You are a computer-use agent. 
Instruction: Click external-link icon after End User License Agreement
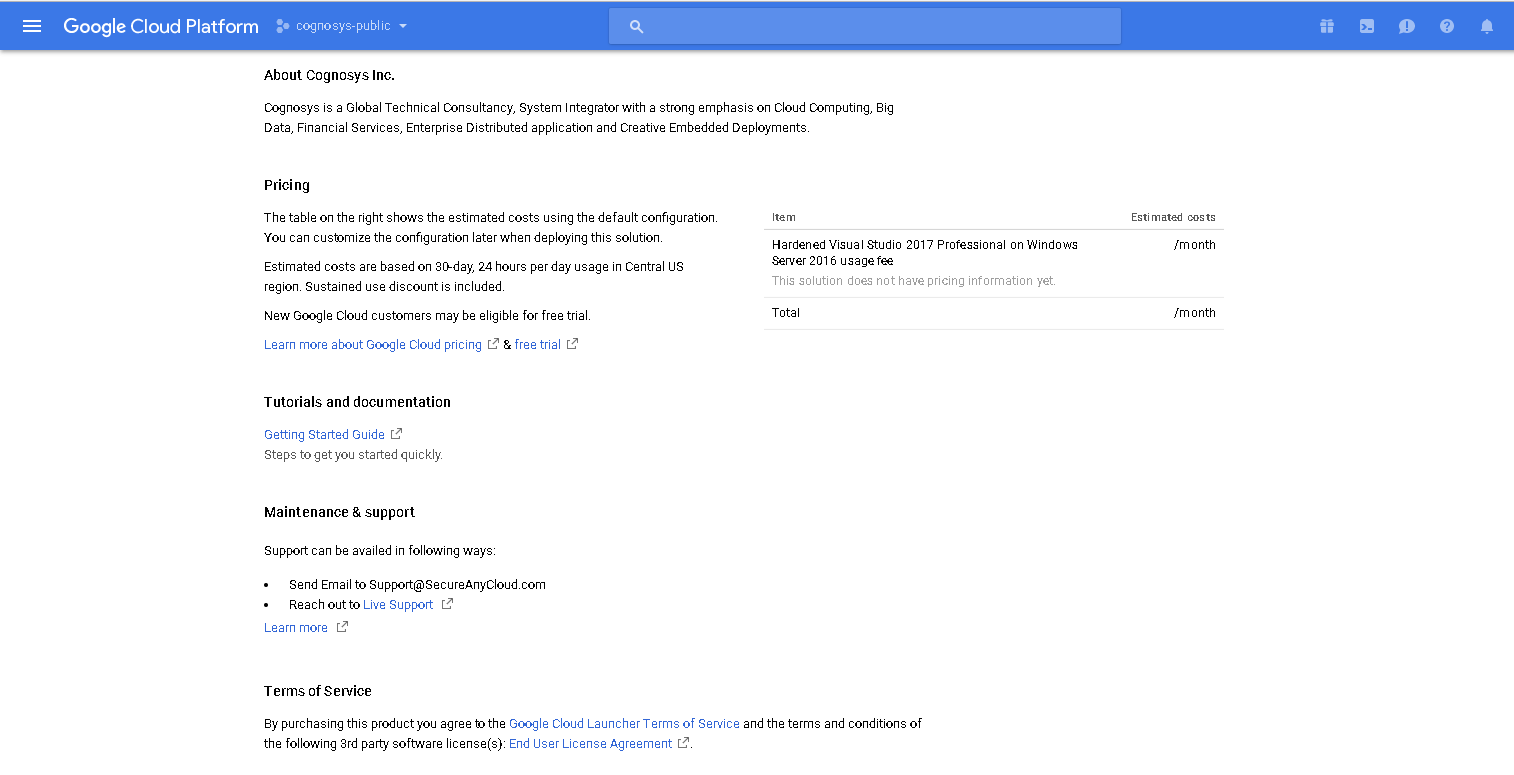pos(683,743)
